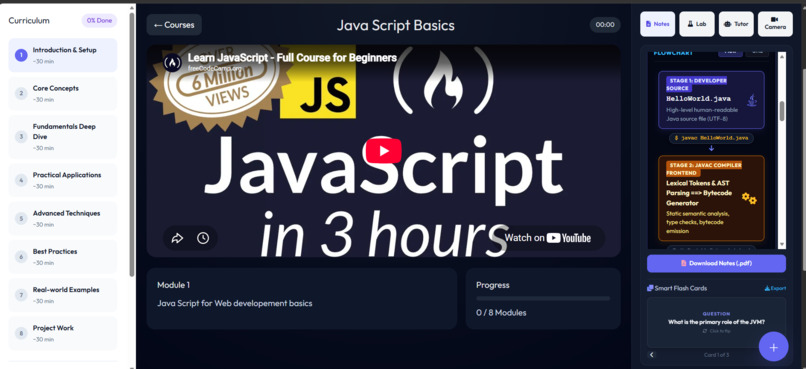Viewport: 806px width, 369px height.
Task: Click the Java Script Basics title
Action: 395,25
